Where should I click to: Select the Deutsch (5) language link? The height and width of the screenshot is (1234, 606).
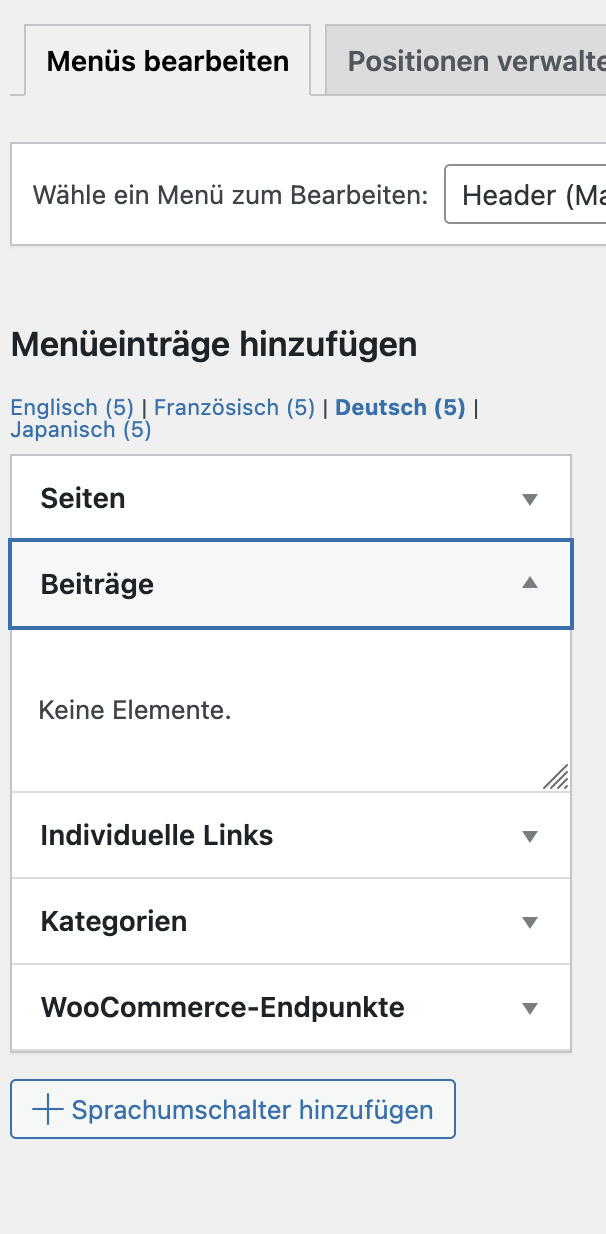(x=400, y=408)
